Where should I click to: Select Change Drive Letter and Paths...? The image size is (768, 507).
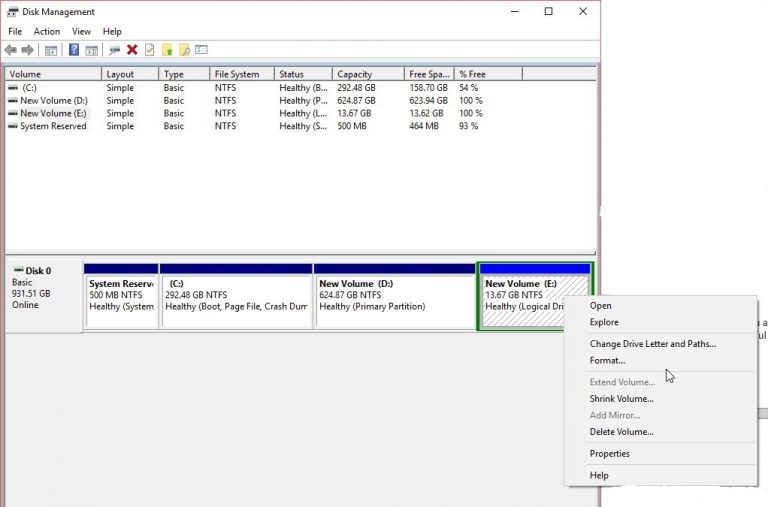point(652,344)
